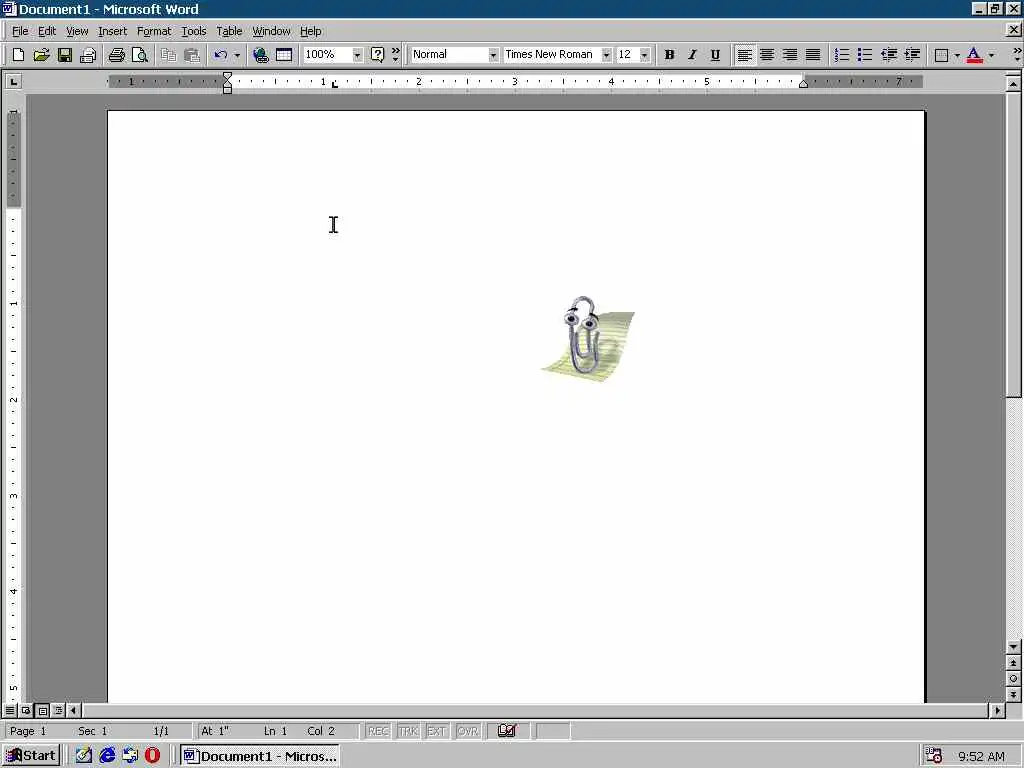Viewport: 1024px width, 768px height.
Task: Apply bulleted list formatting
Action: click(865, 55)
